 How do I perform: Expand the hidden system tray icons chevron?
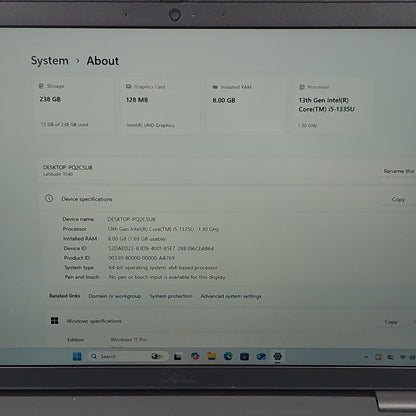366,357
